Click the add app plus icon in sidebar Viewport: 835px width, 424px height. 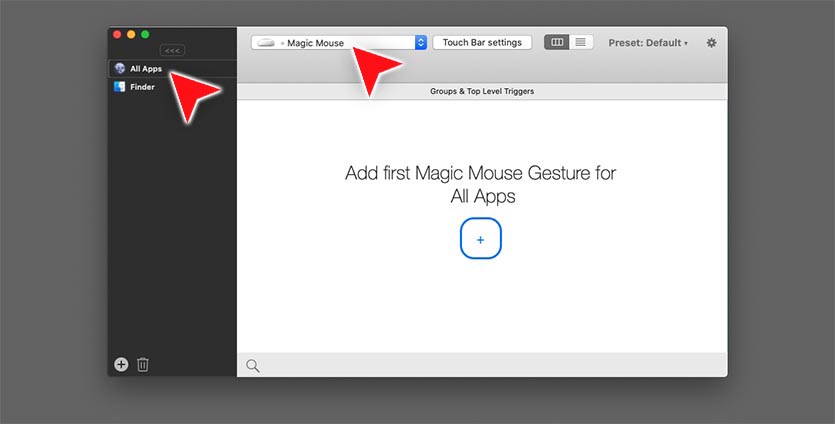pyautogui.click(x=121, y=365)
